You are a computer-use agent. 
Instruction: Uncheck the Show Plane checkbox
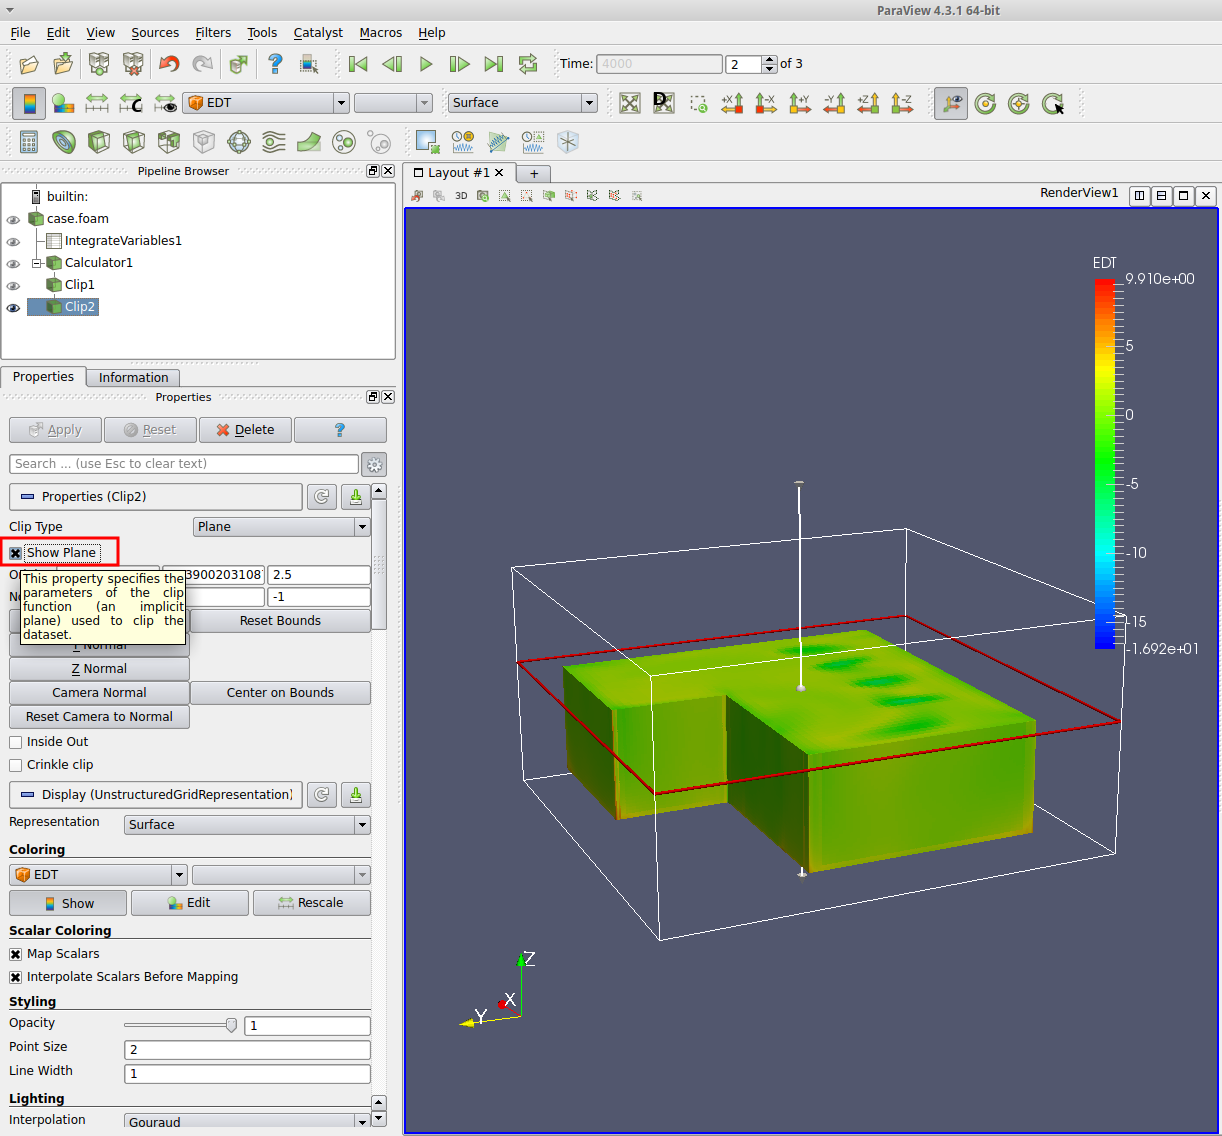click(x=16, y=553)
